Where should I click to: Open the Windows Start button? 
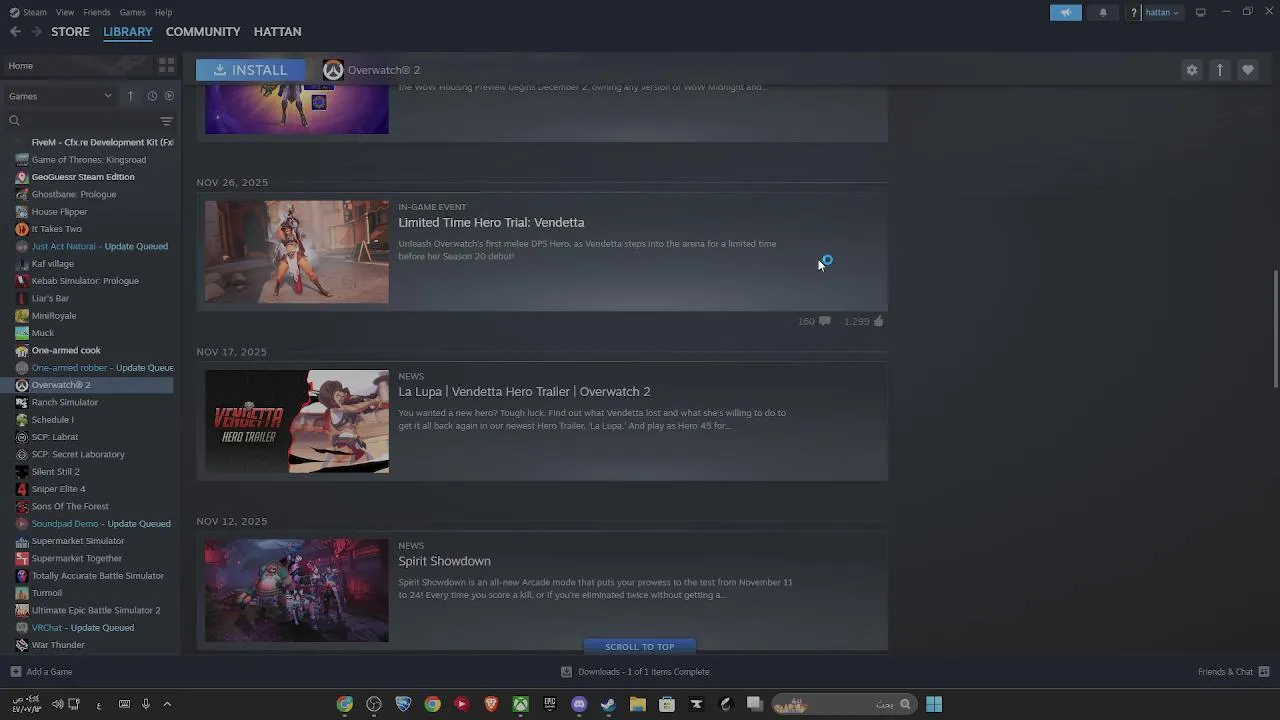click(x=934, y=705)
